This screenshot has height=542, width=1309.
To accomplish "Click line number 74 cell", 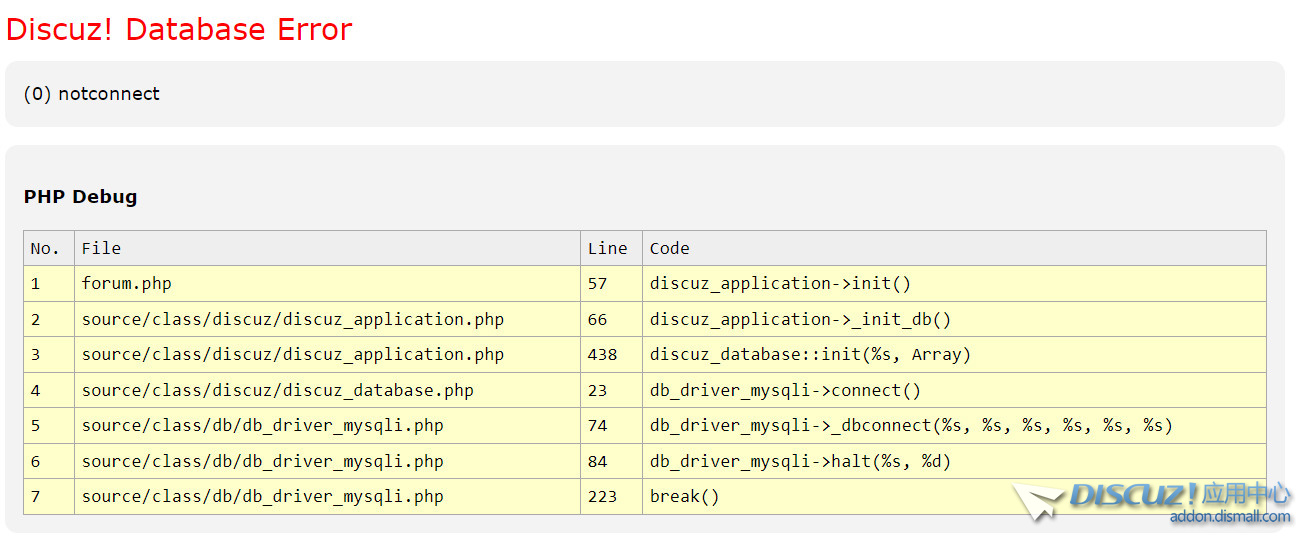I will pyautogui.click(x=612, y=426).
